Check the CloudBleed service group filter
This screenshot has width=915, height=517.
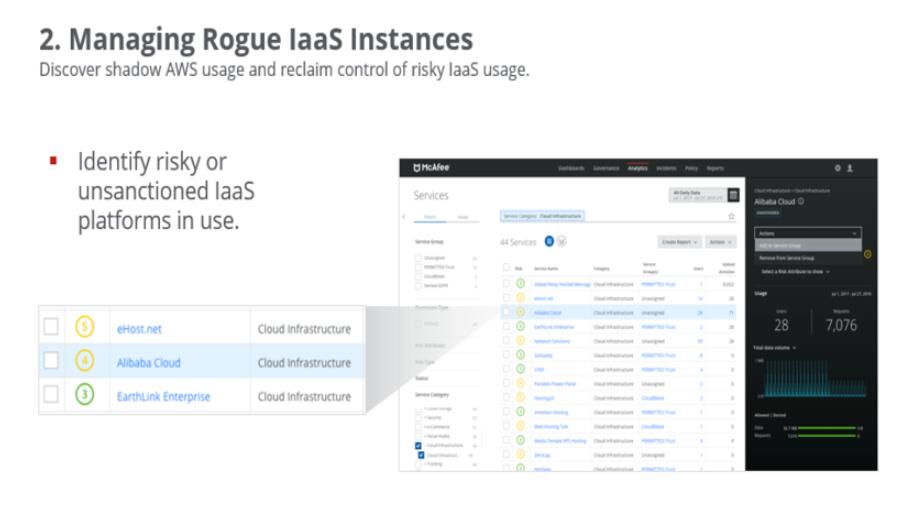[418, 277]
